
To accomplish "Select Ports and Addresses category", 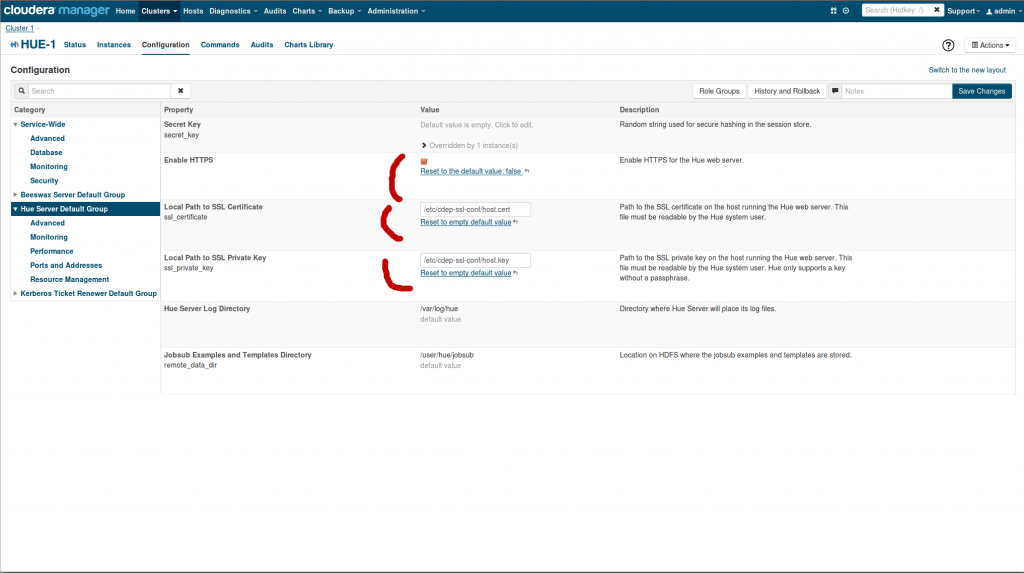I will (x=66, y=265).
